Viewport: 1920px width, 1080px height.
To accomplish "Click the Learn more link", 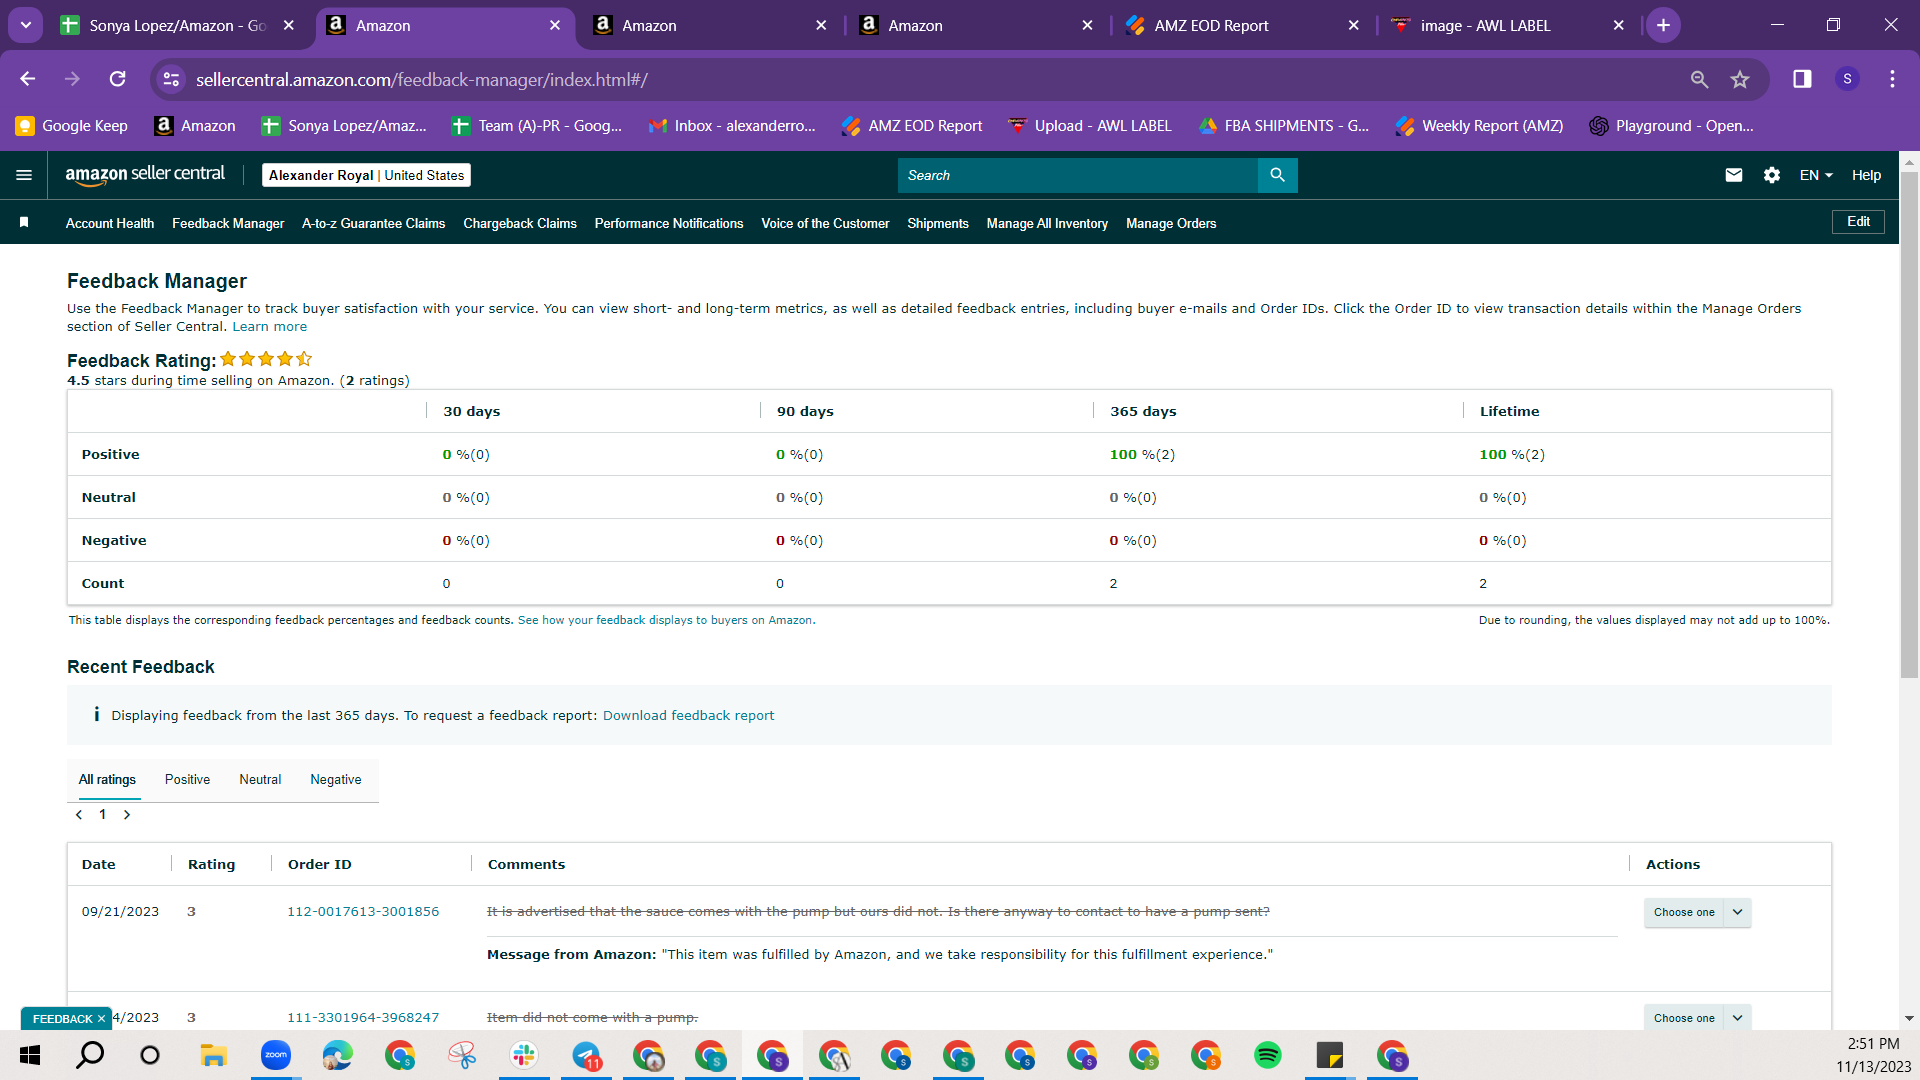I will (x=270, y=327).
